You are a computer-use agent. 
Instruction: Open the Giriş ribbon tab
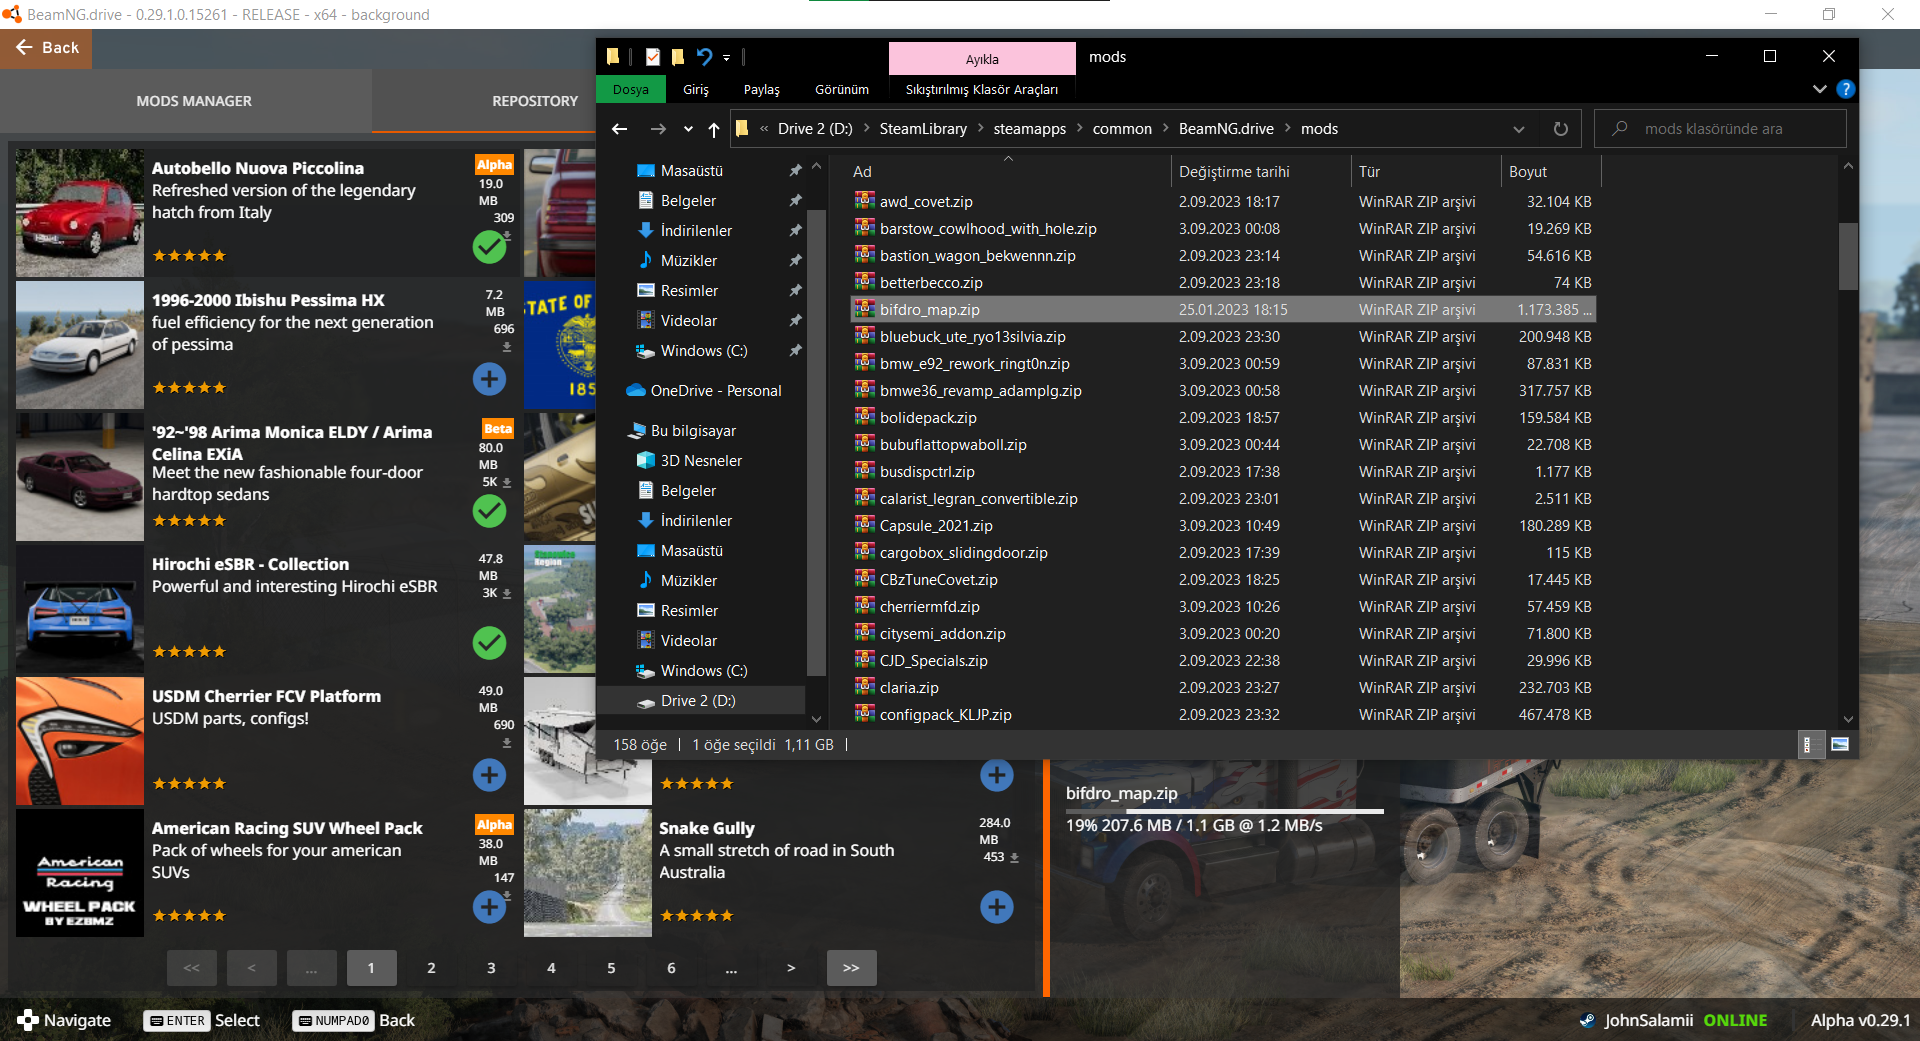(x=696, y=90)
